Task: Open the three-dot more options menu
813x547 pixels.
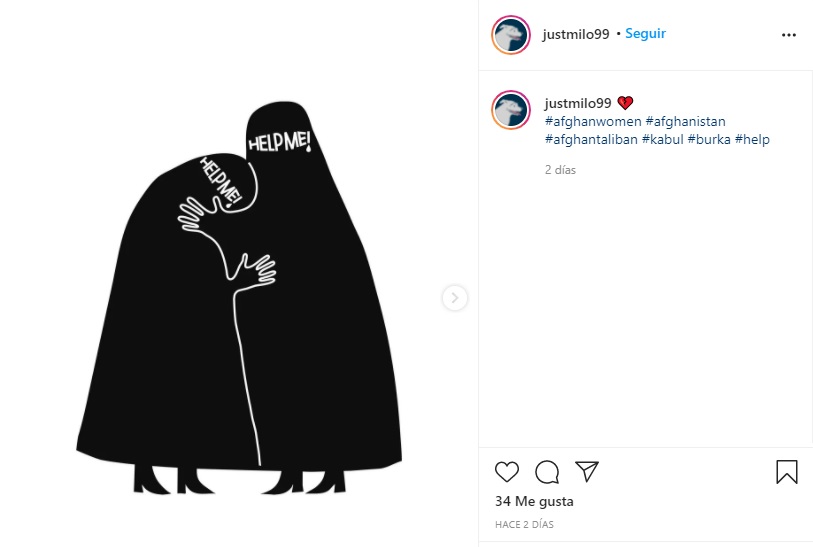Action: (x=789, y=35)
